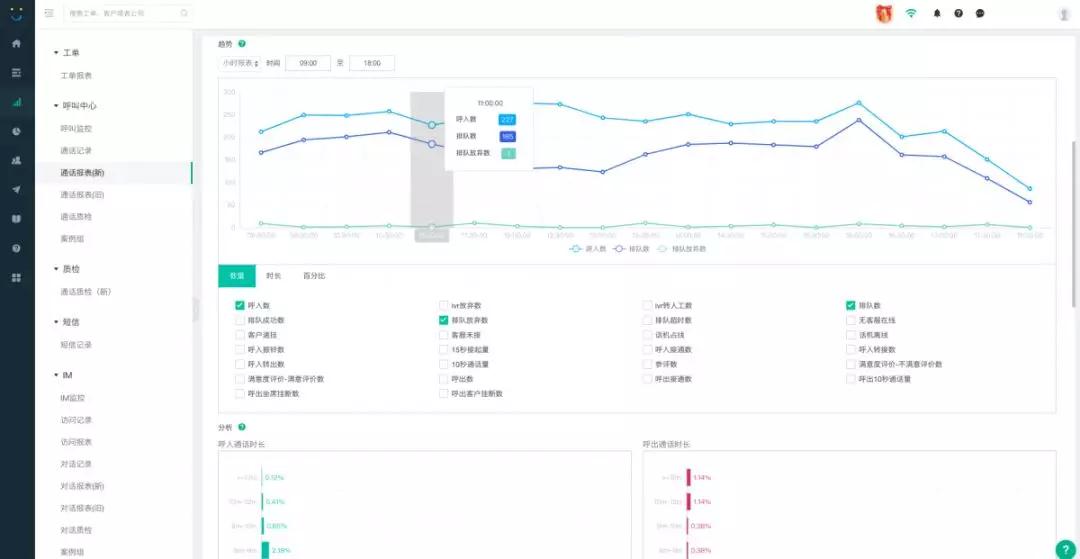
Task: Click the paper plane sidebar icon
Action: pos(17,189)
